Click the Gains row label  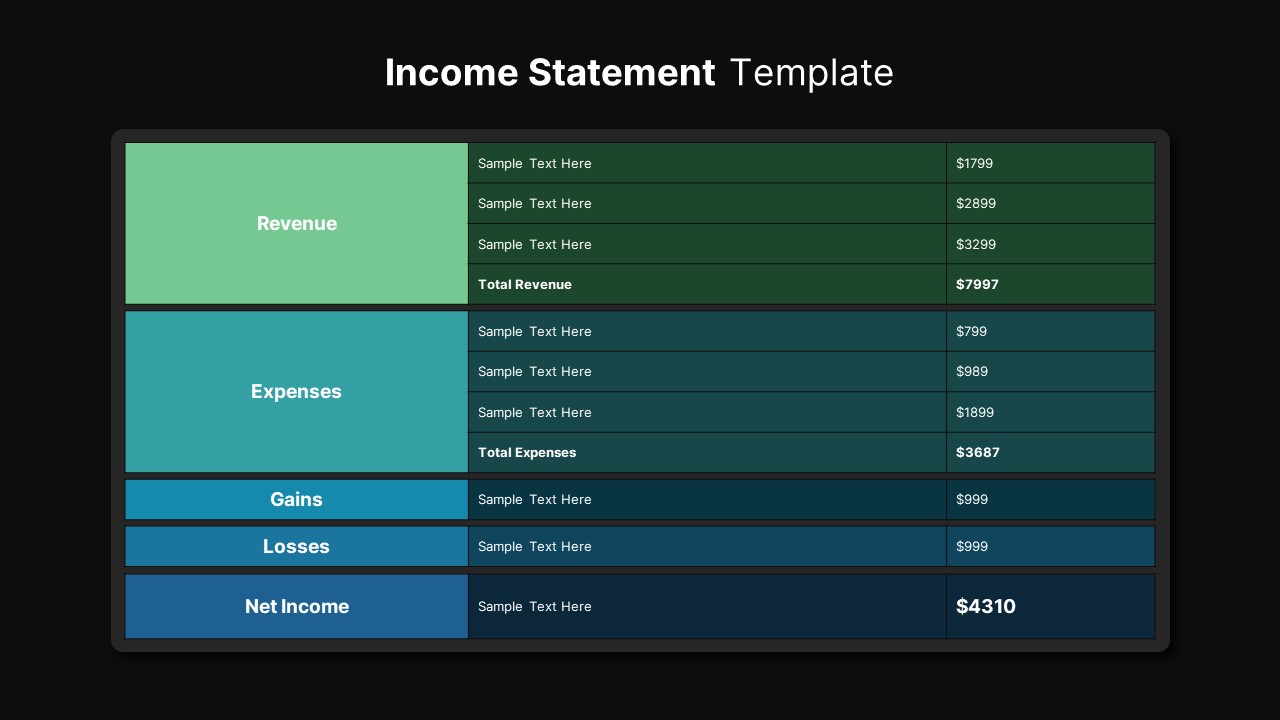tap(296, 499)
